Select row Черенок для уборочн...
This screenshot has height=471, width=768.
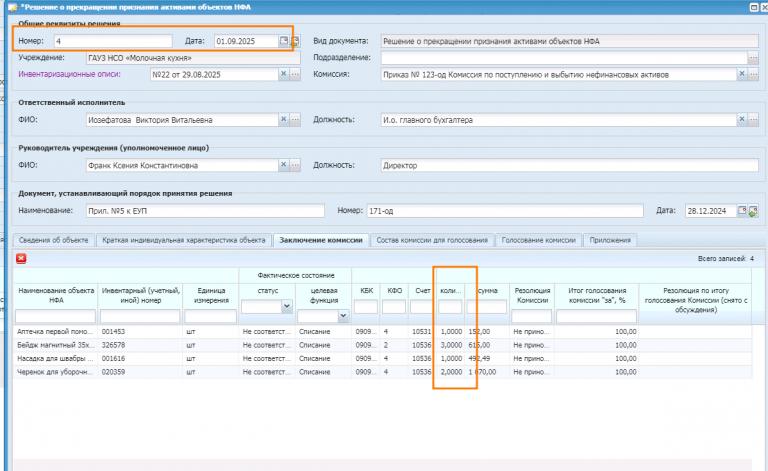[382, 372]
